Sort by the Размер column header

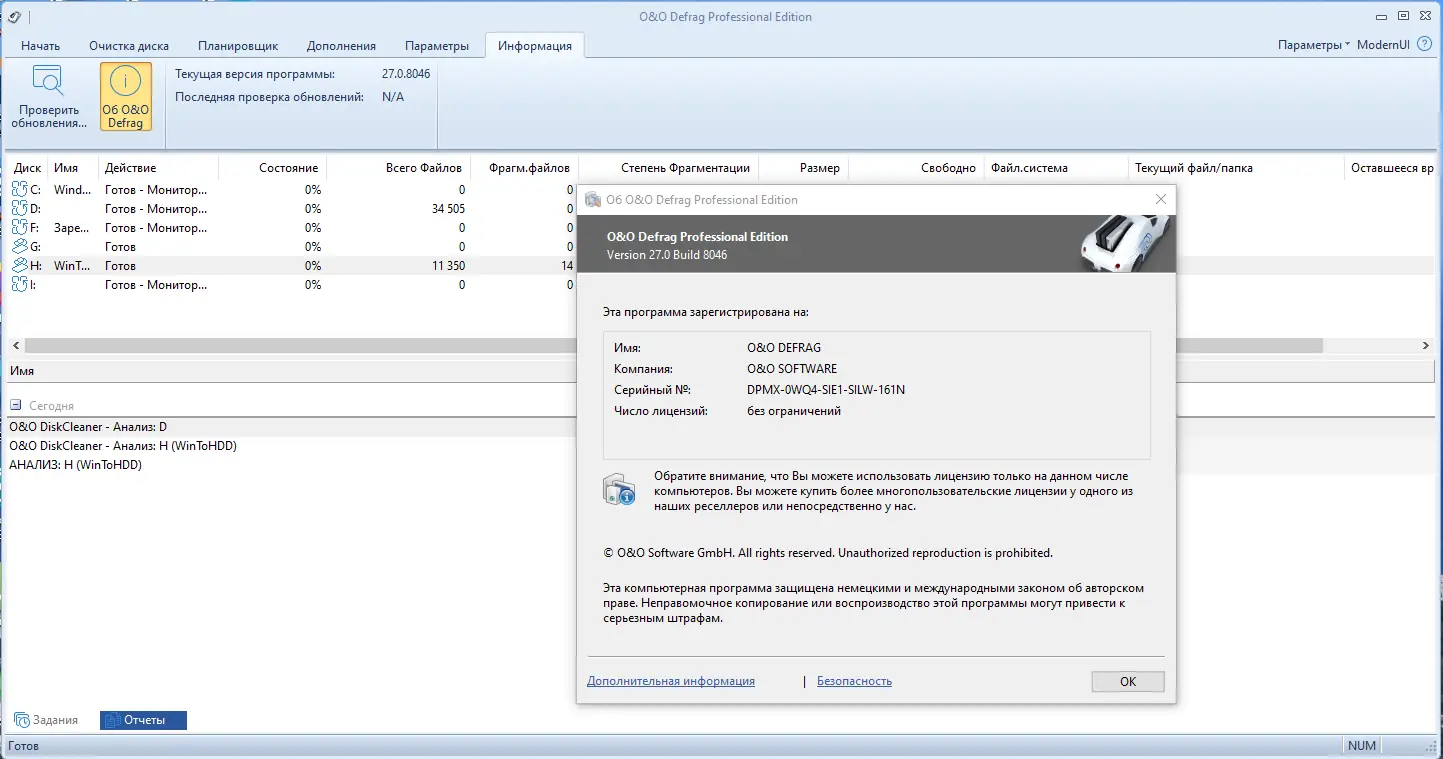pyautogui.click(x=804, y=168)
